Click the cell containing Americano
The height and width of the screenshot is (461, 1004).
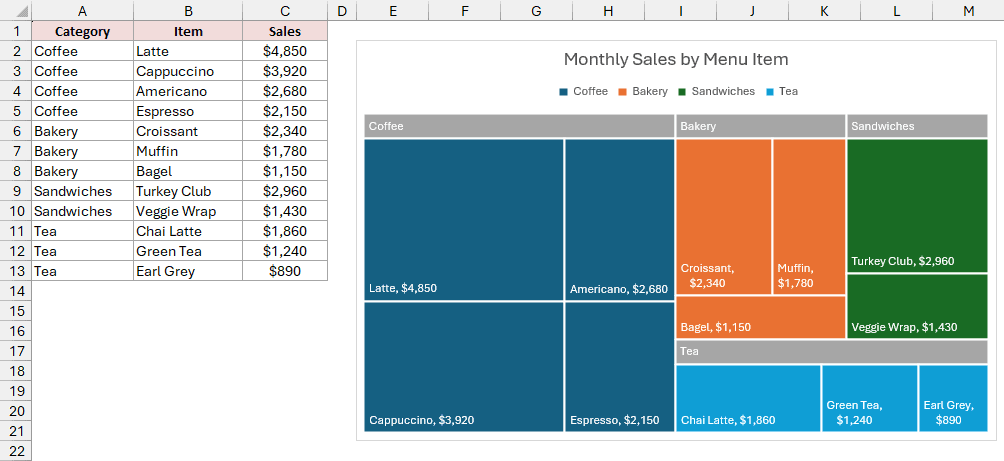[x=188, y=91]
